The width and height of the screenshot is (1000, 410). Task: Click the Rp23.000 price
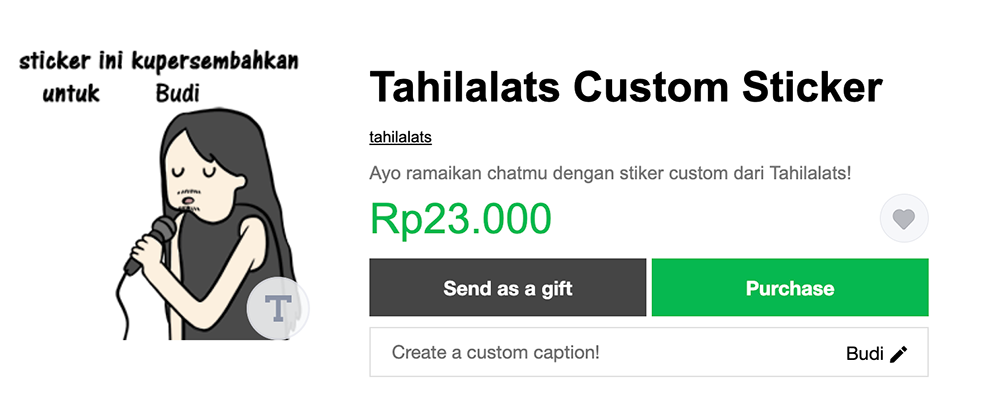click(x=460, y=219)
